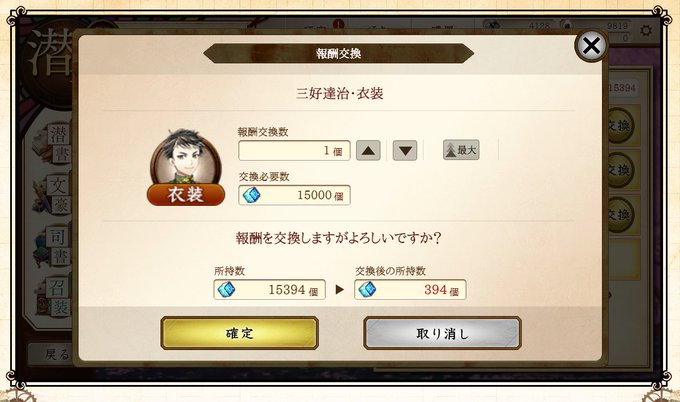Cancel with 取り消し button

point(442,333)
